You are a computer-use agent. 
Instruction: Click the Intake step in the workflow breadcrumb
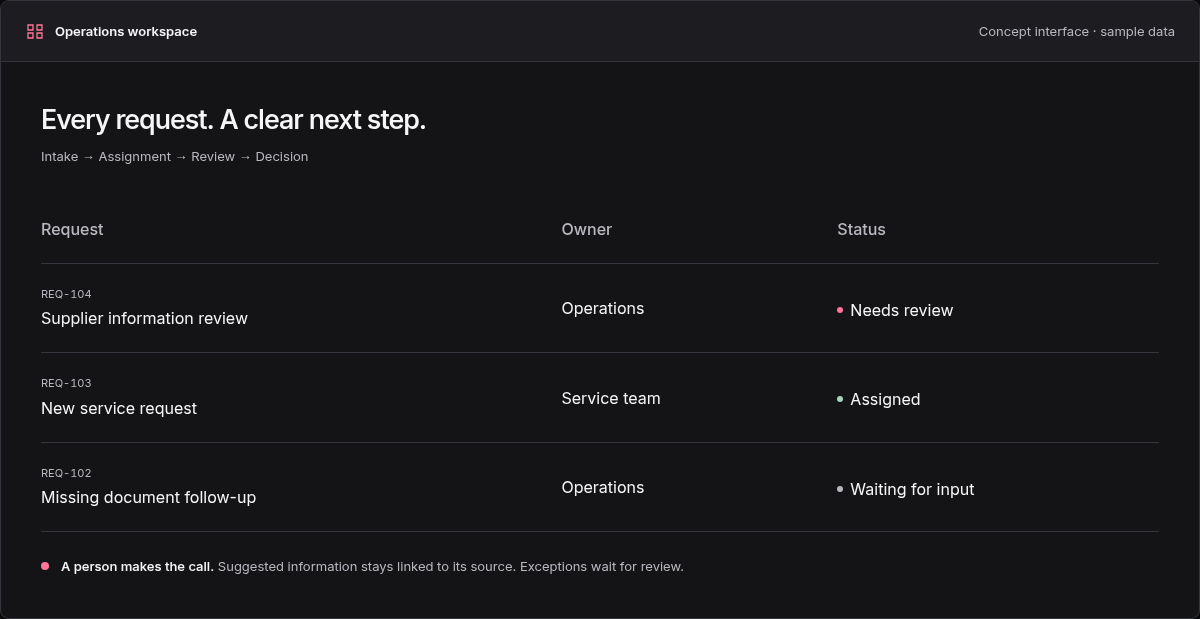point(59,157)
